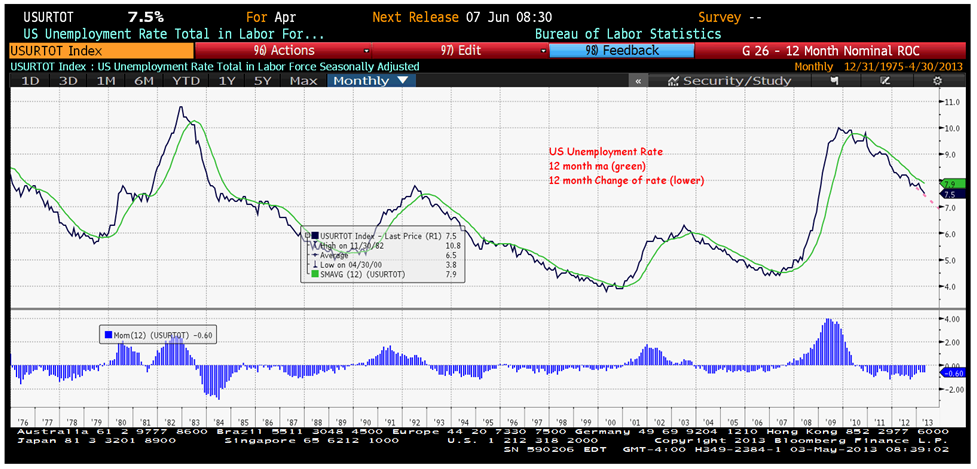Select the 5Y time range
977x469 pixels.
click(260, 80)
